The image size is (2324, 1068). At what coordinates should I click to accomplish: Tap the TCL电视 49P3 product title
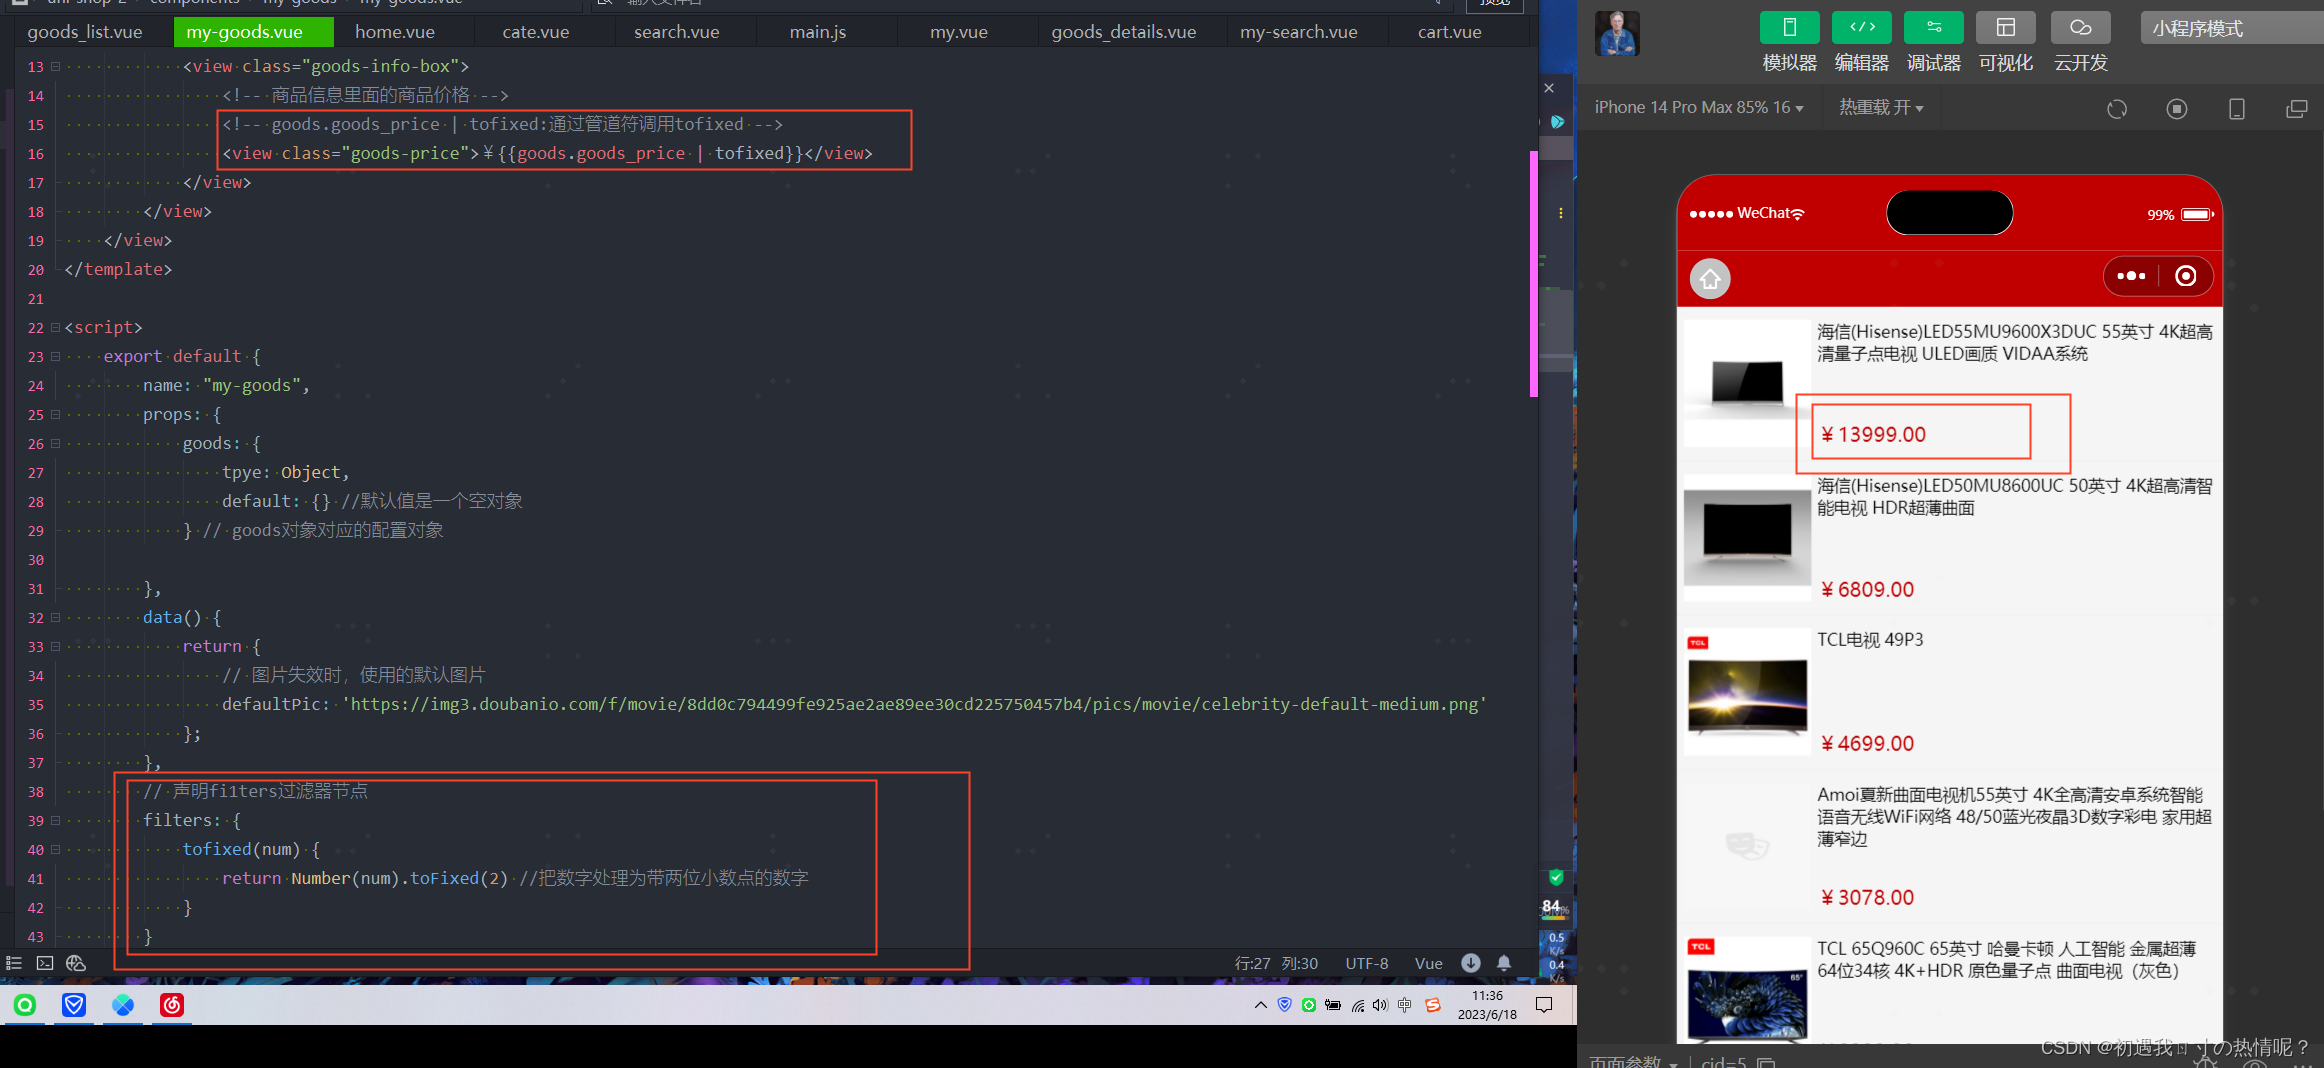point(1870,640)
